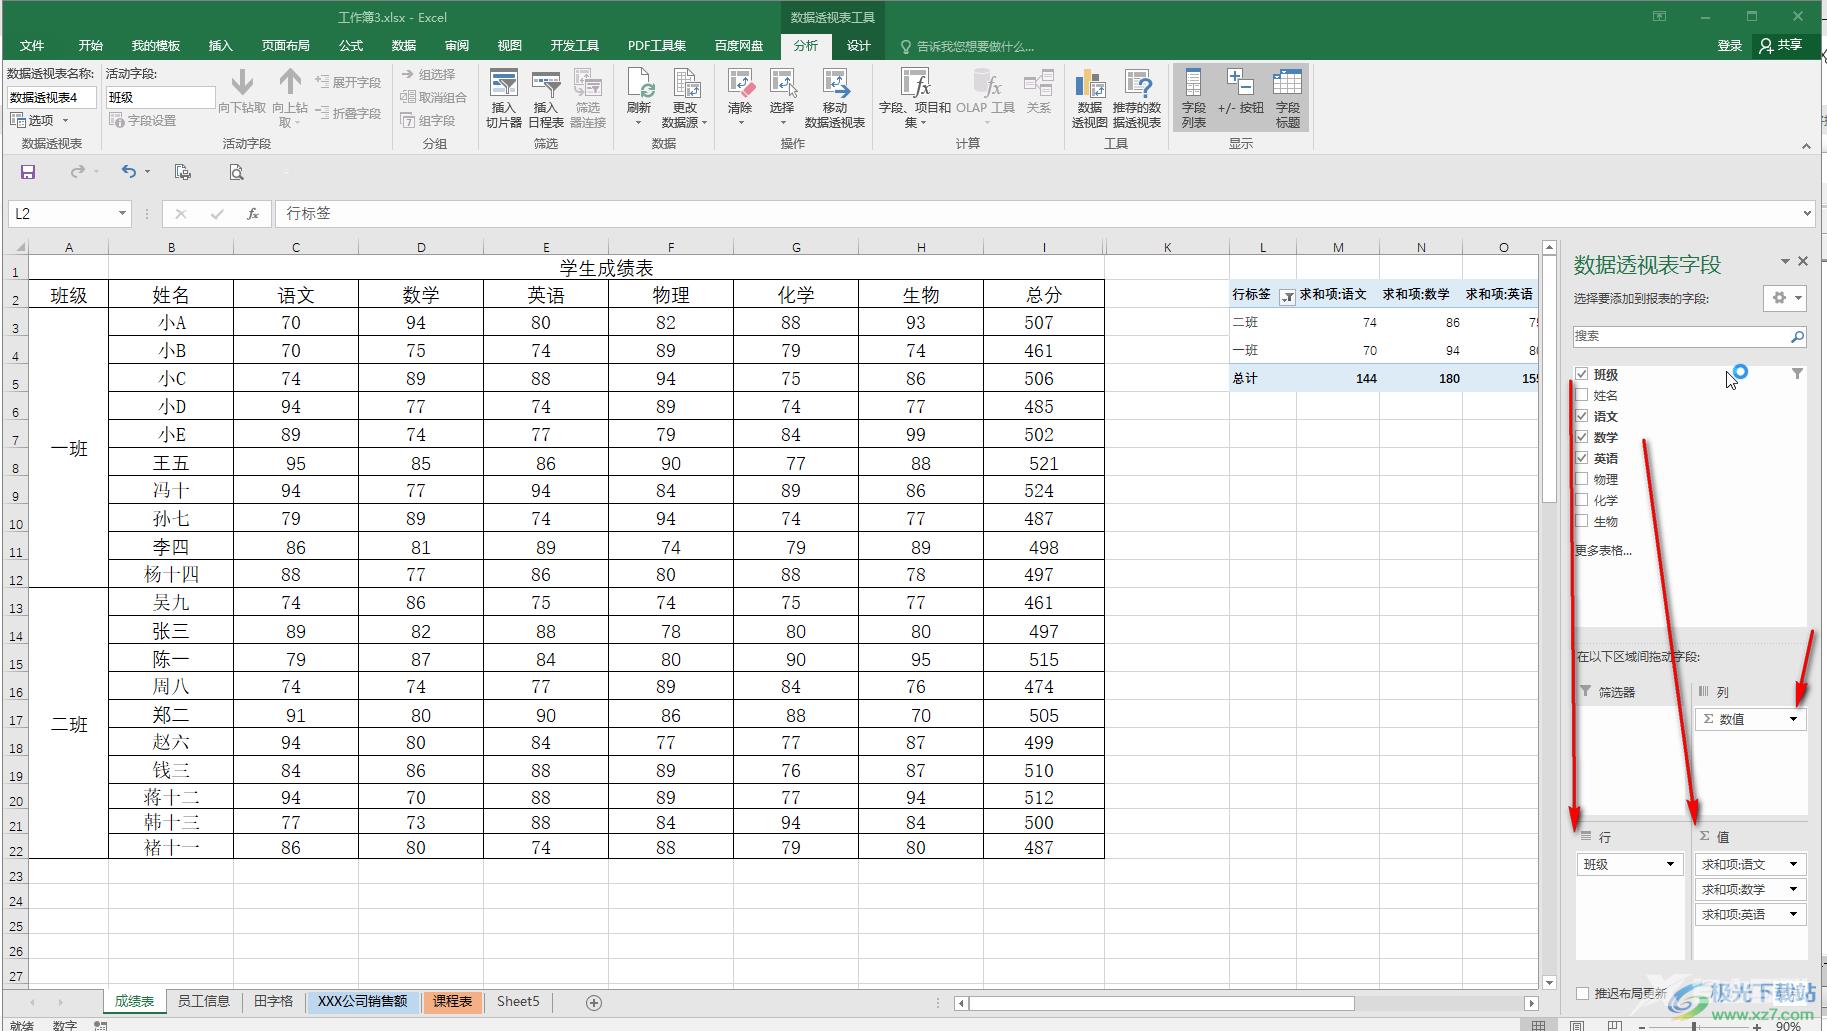
Task: Click the zoom slider at status bar
Action: point(1695,1026)
